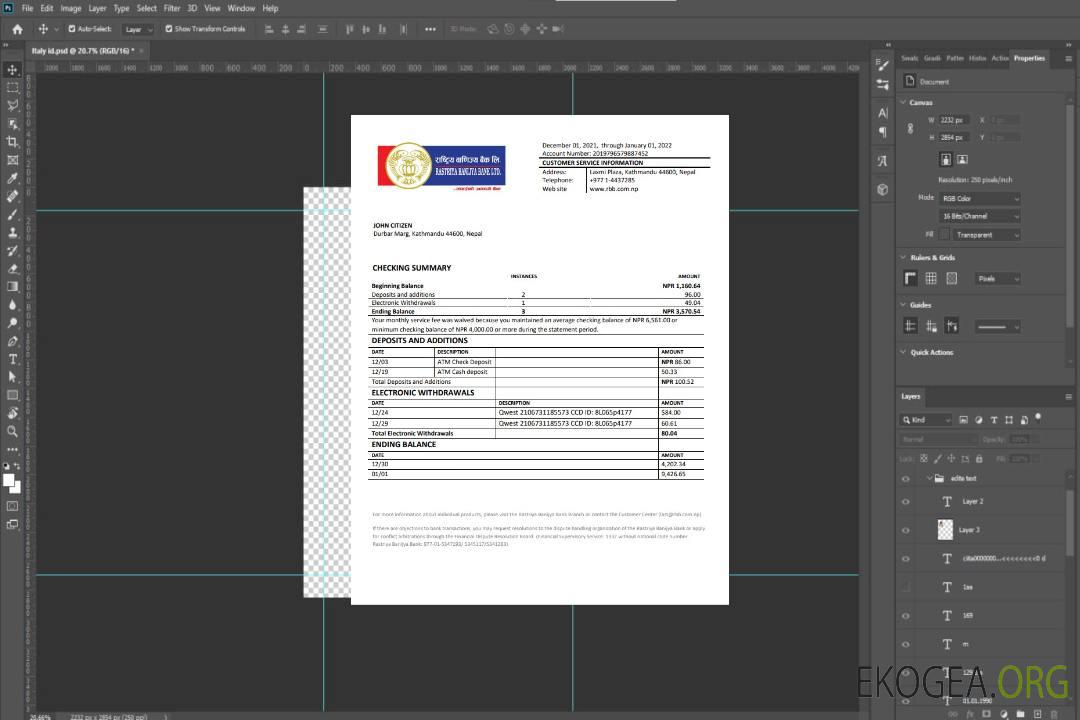This screenshot has height=720, width=1080.
Task: Open the Window menu
Action: tap(241, 8)
